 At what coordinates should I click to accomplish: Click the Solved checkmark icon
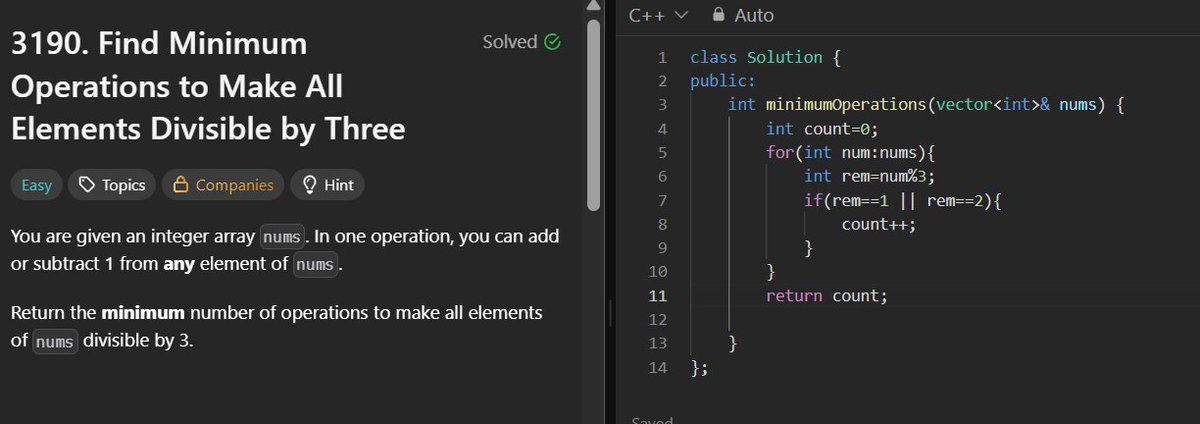(551, 42)
